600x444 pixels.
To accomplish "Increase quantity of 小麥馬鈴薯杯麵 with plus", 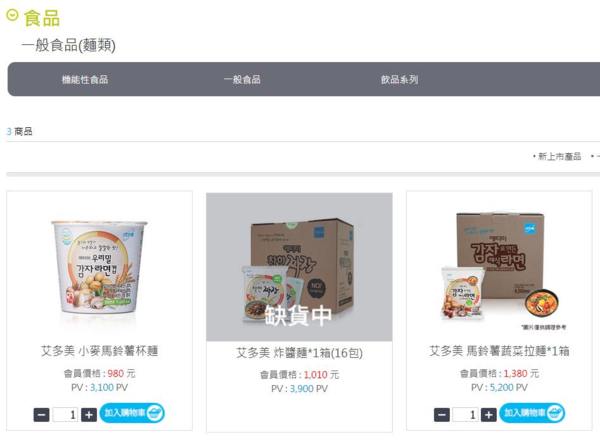I will point(89,415).
